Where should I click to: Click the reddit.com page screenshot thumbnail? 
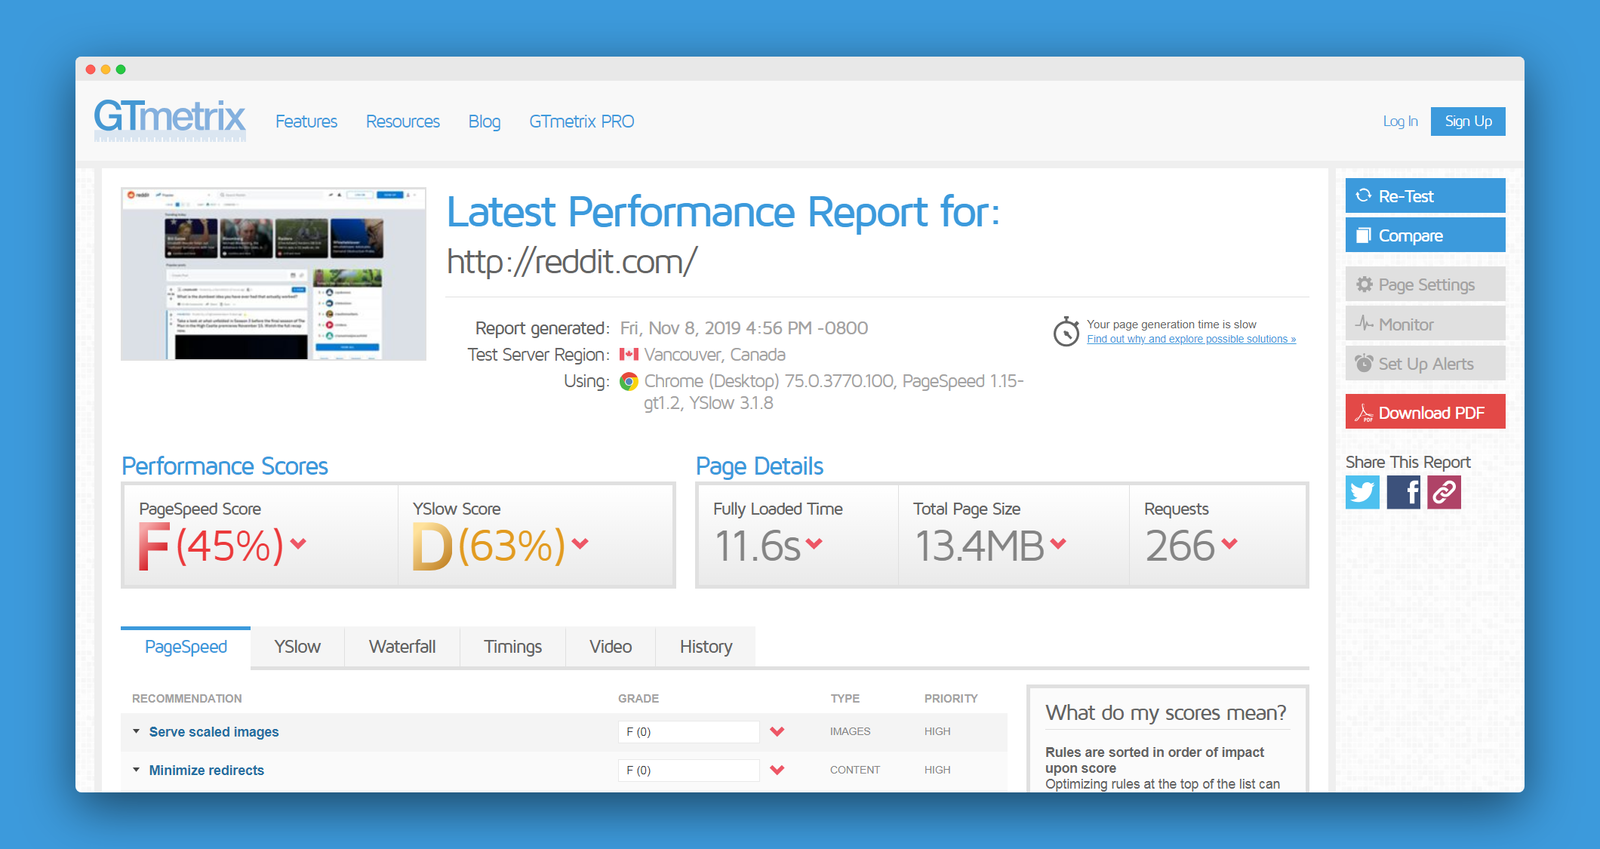(273, 274)
